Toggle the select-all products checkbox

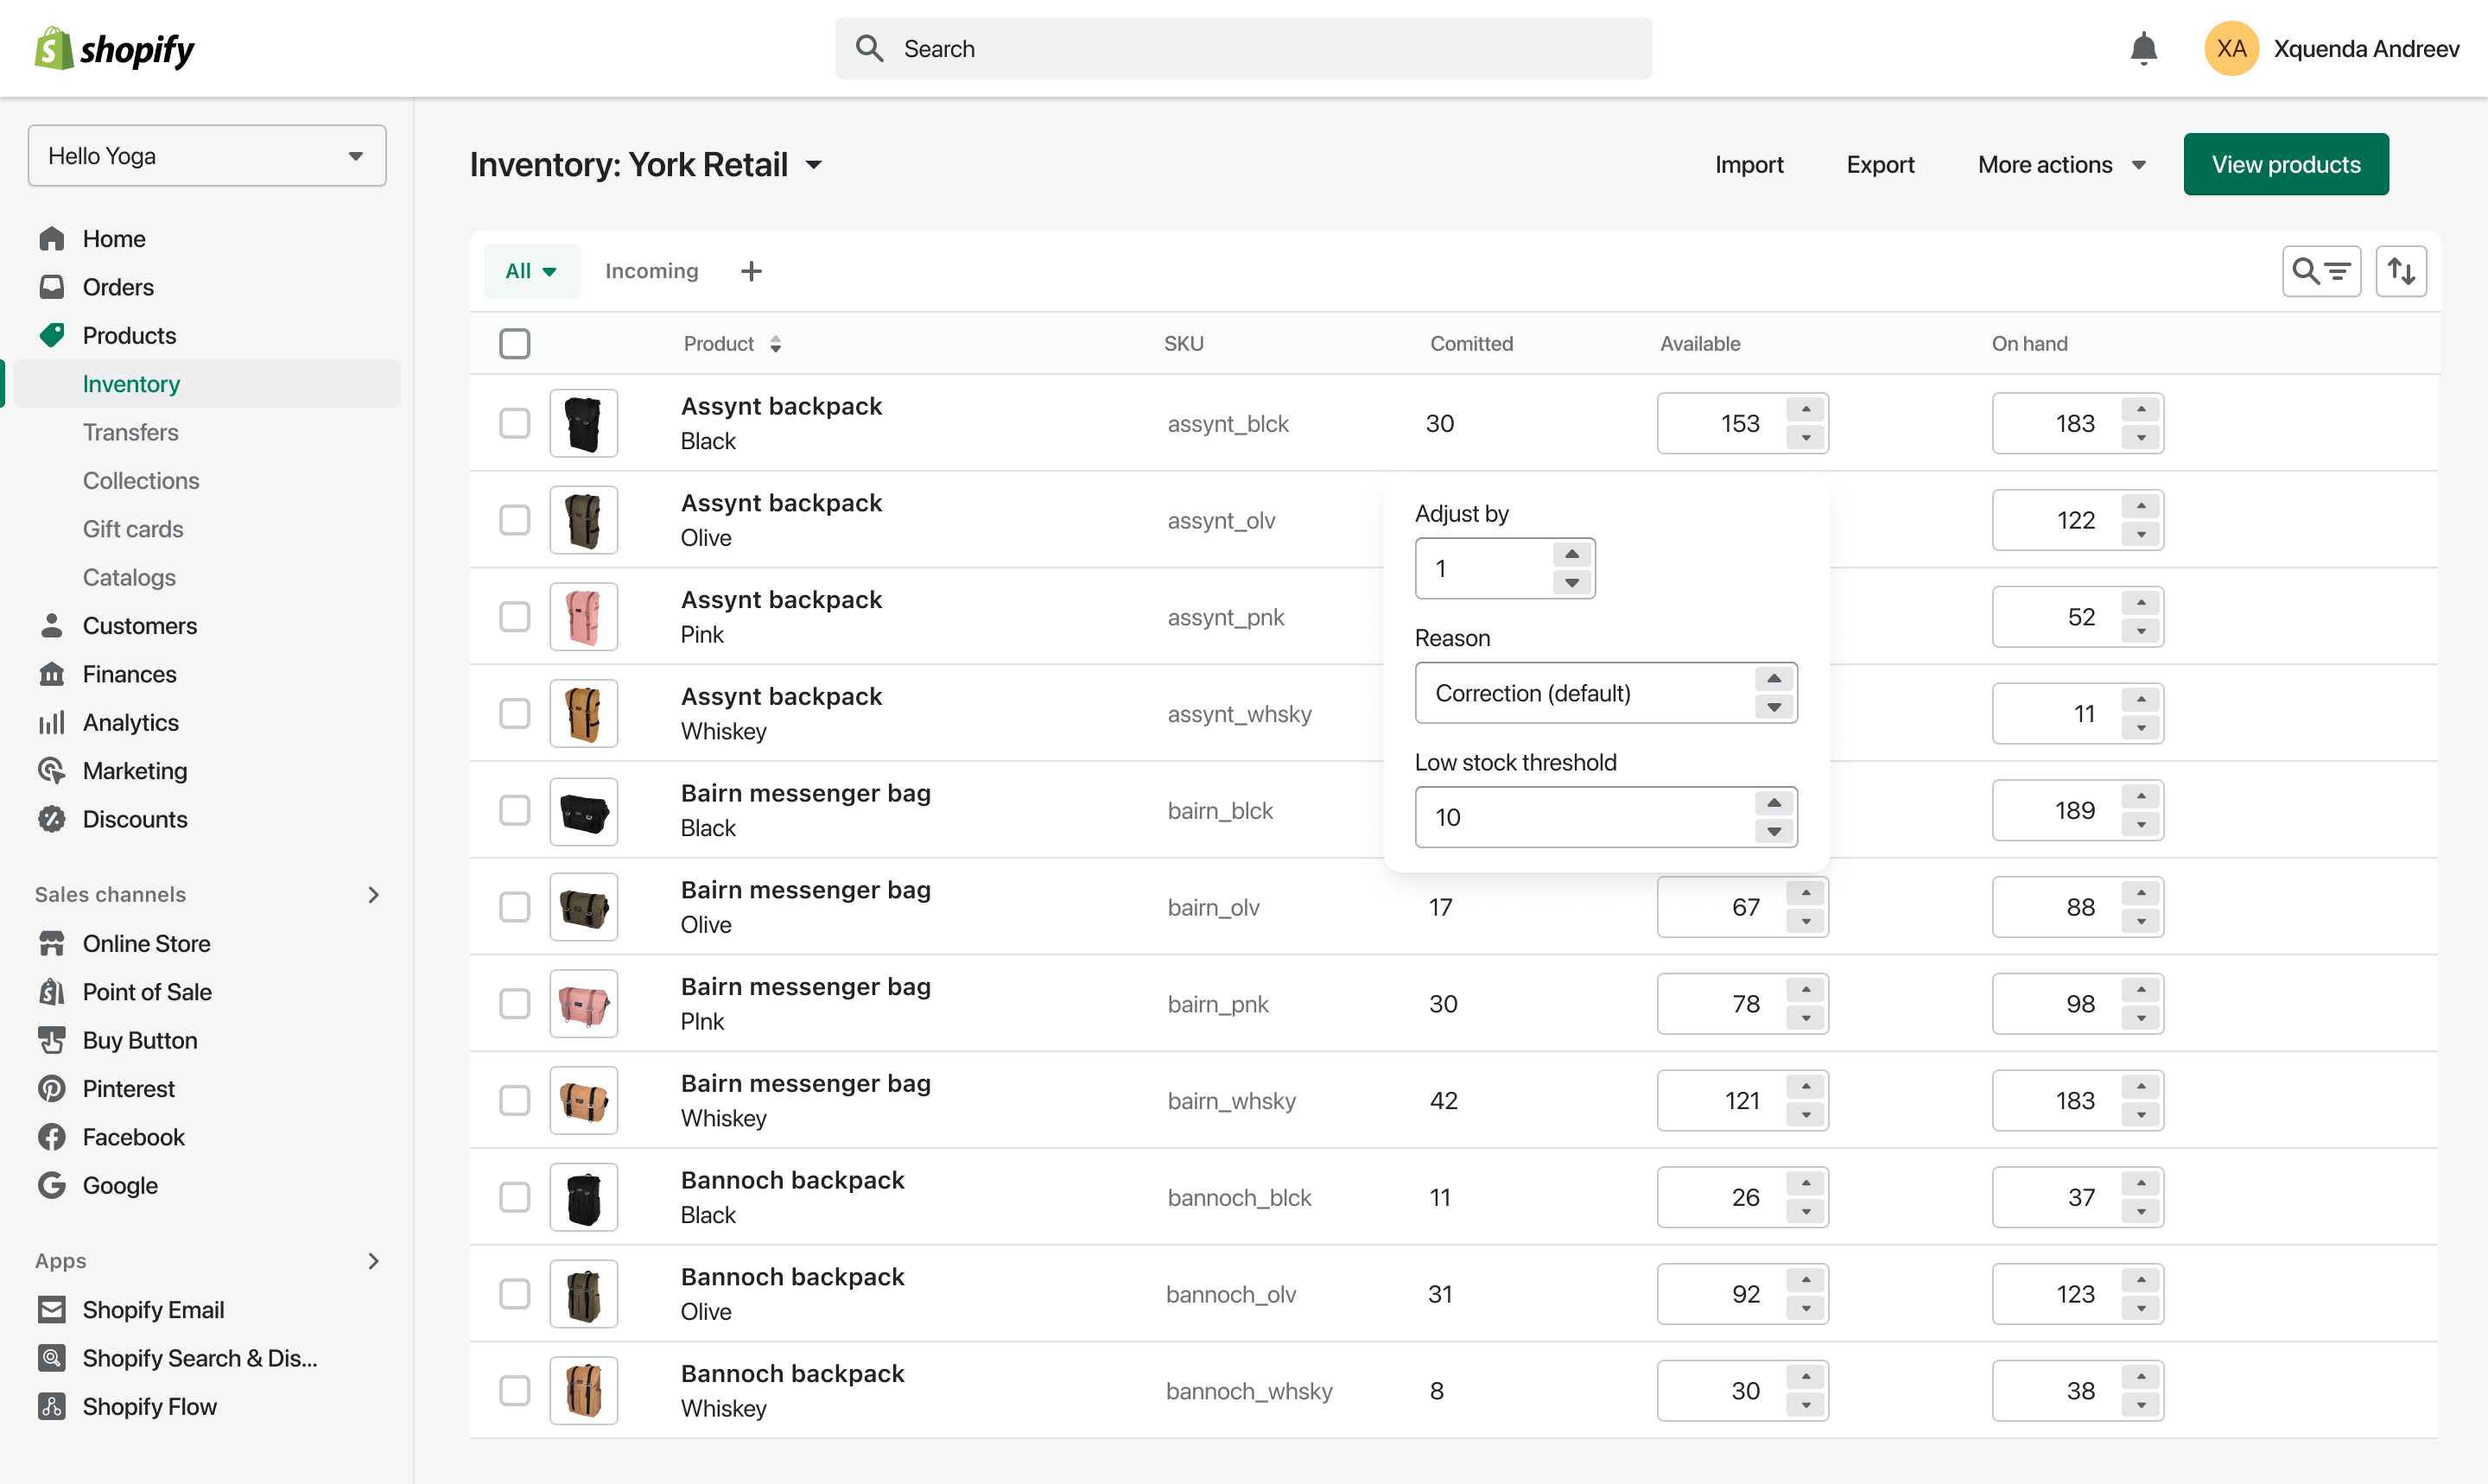click(x=514, y=343)
